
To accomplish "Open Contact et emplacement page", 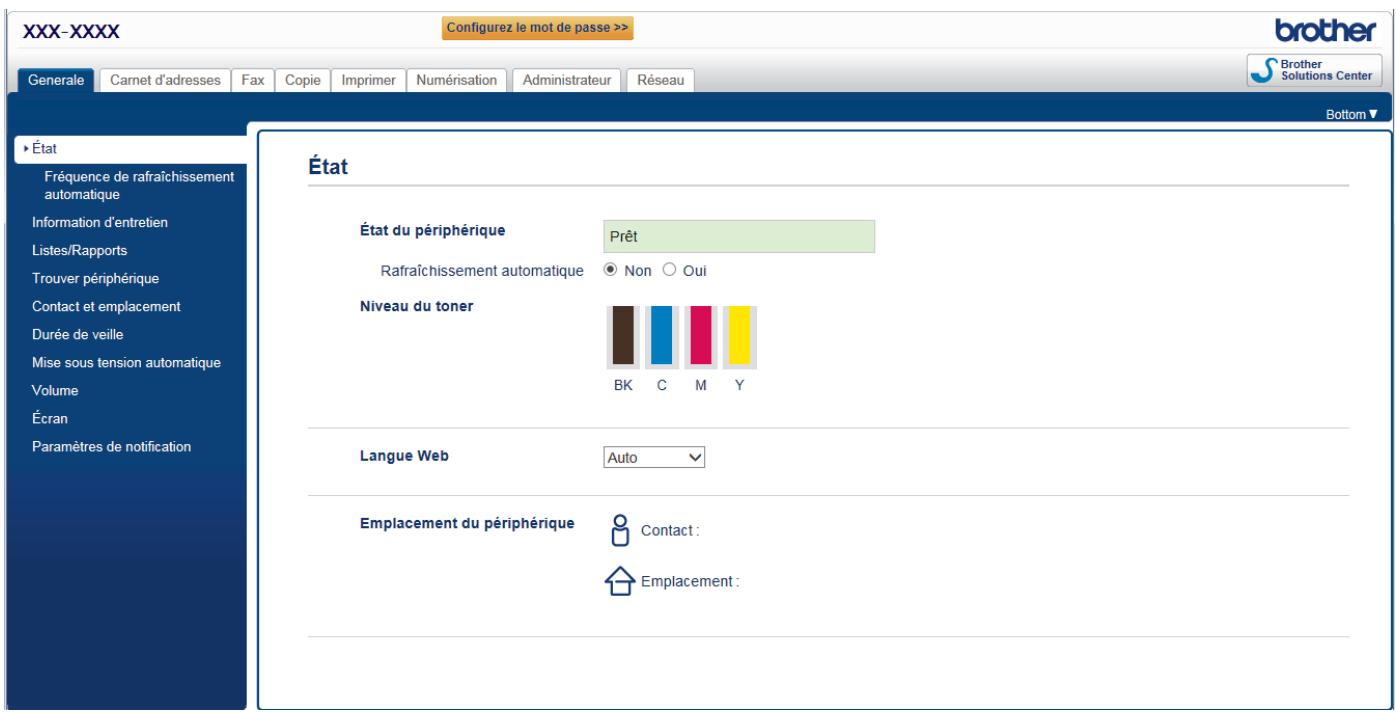I will click(x=106, y=306).
